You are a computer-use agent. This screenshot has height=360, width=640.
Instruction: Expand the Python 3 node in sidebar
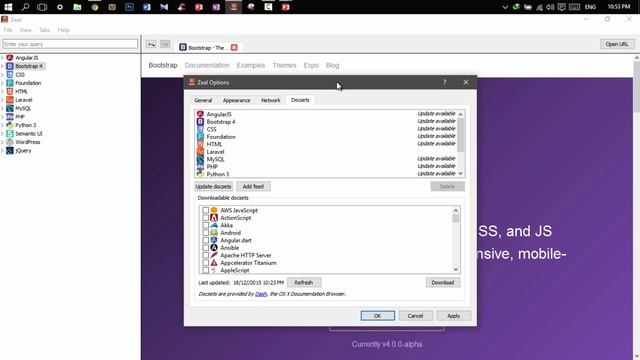click(2, 125)
